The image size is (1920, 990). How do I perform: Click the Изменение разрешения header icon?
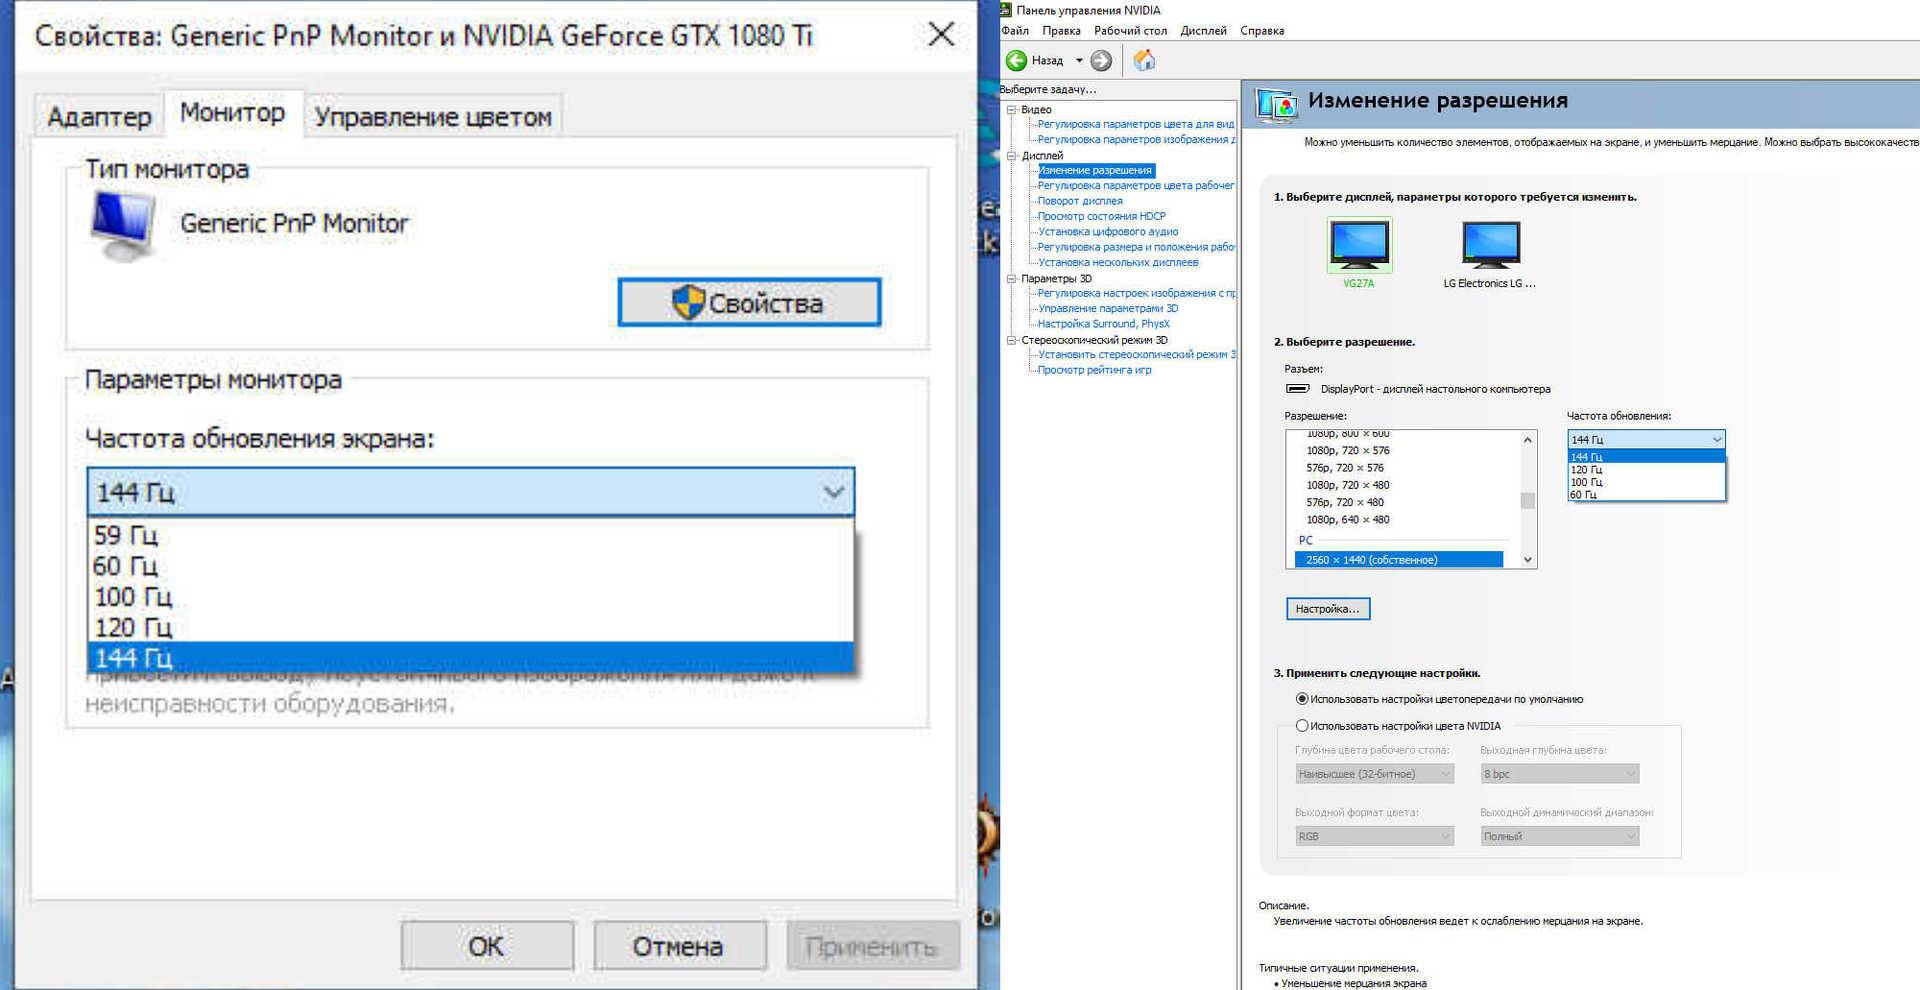tap(1276, 104)
